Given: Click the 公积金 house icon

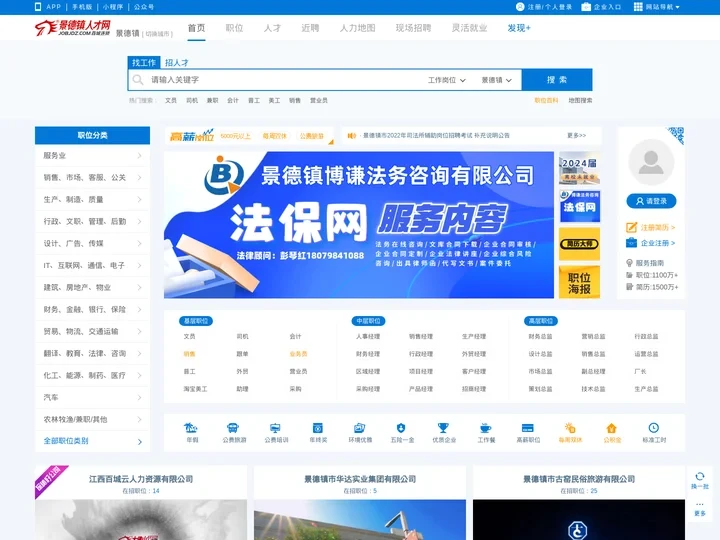Looking at the screenshot, I should pyautogui.click(x=612, y=428).
